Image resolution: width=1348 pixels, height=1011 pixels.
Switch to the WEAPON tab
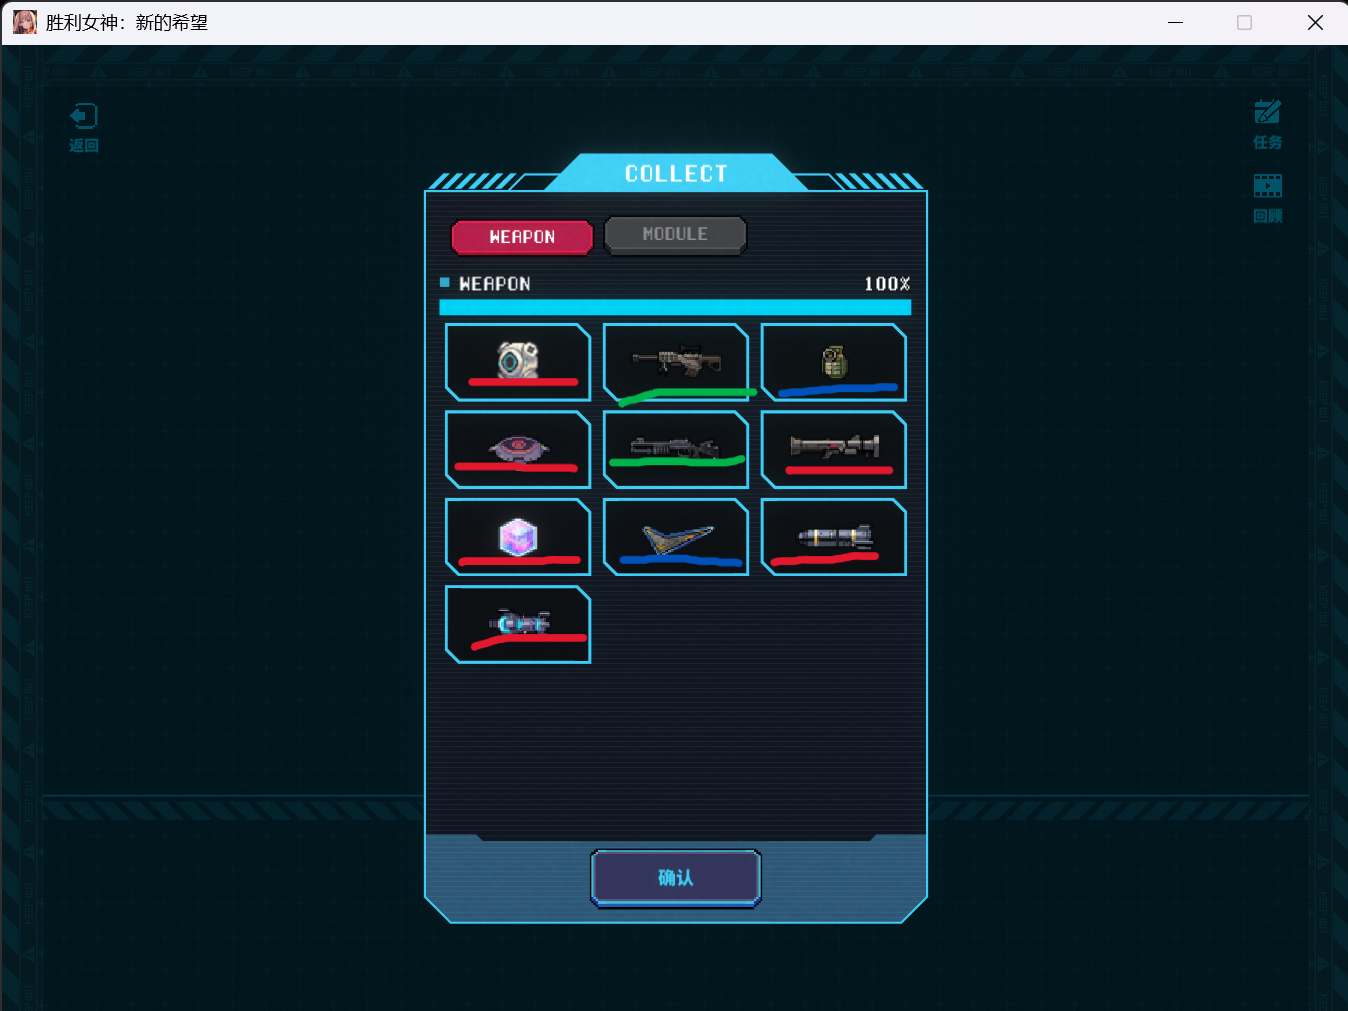(522, 237)
